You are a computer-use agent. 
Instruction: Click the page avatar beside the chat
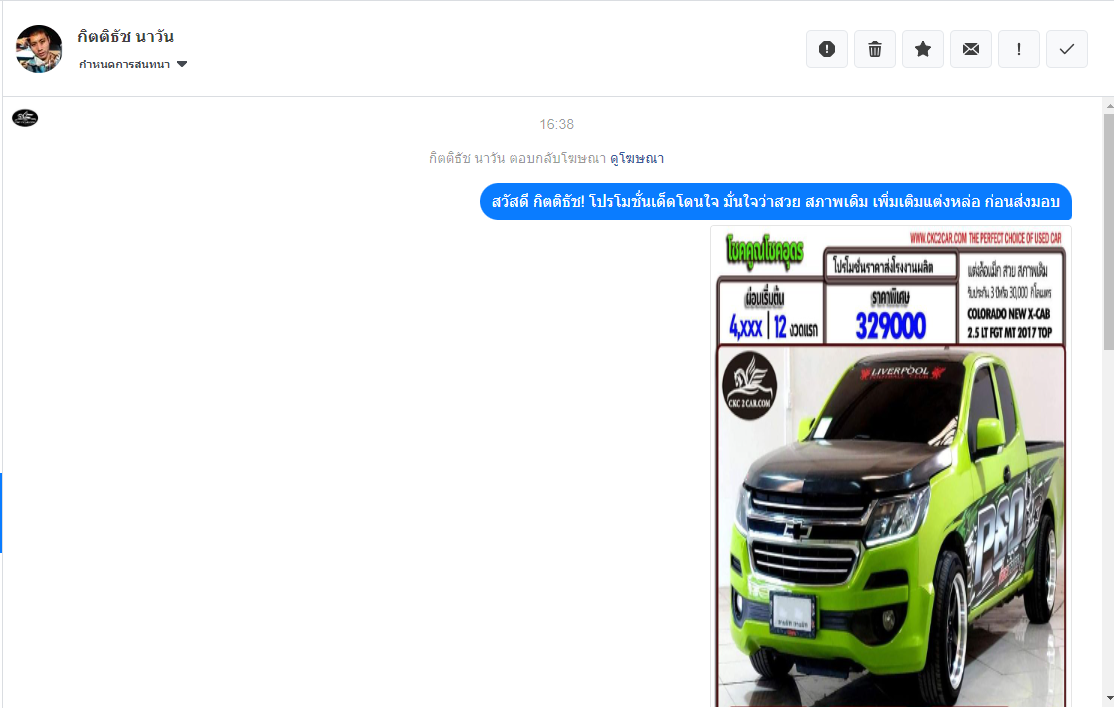pyautogui.click(x=25, y=118)
